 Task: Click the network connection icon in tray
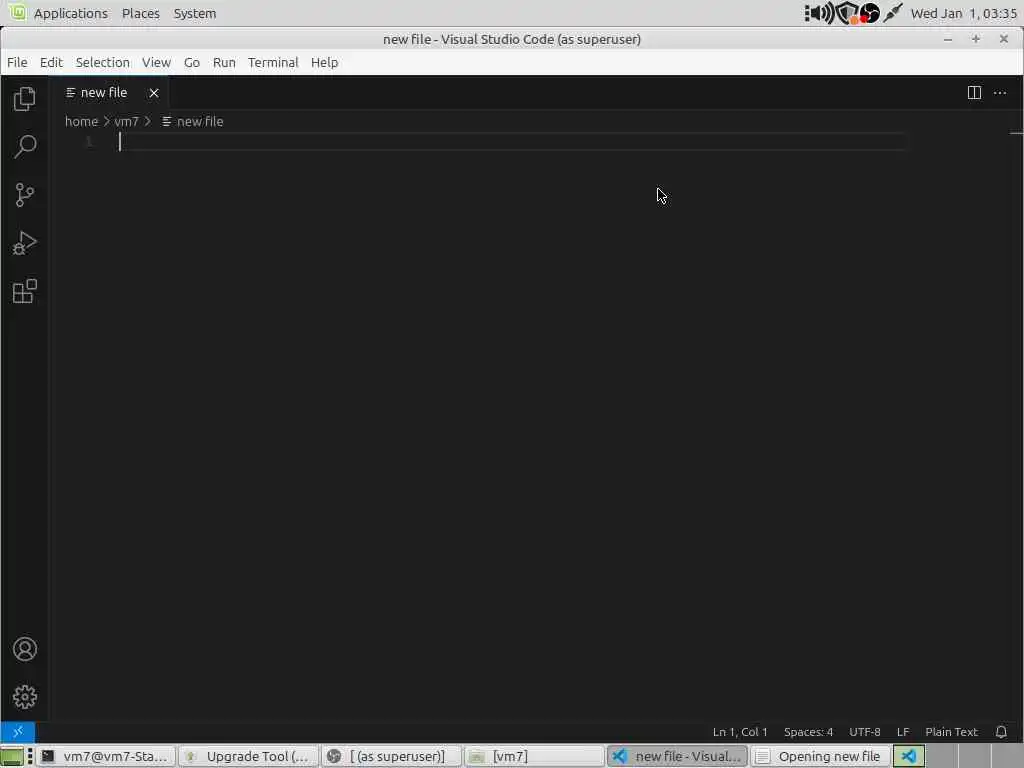[893, 13]
